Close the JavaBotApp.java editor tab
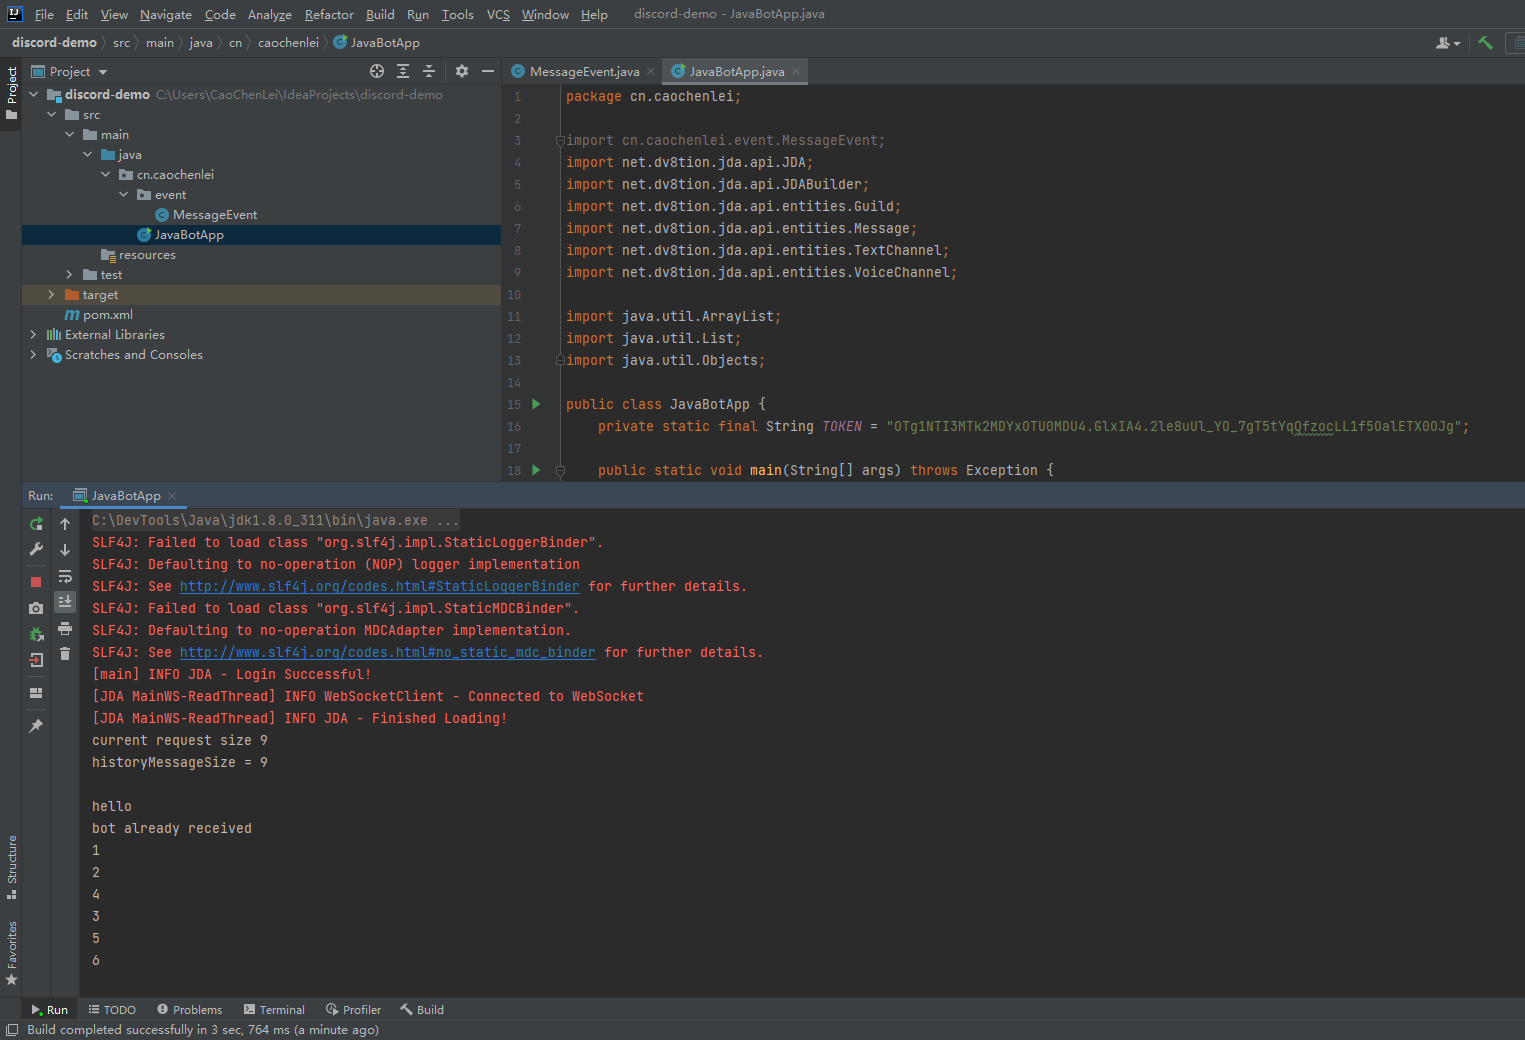The image size is (1525, 1040). point(796,71)
